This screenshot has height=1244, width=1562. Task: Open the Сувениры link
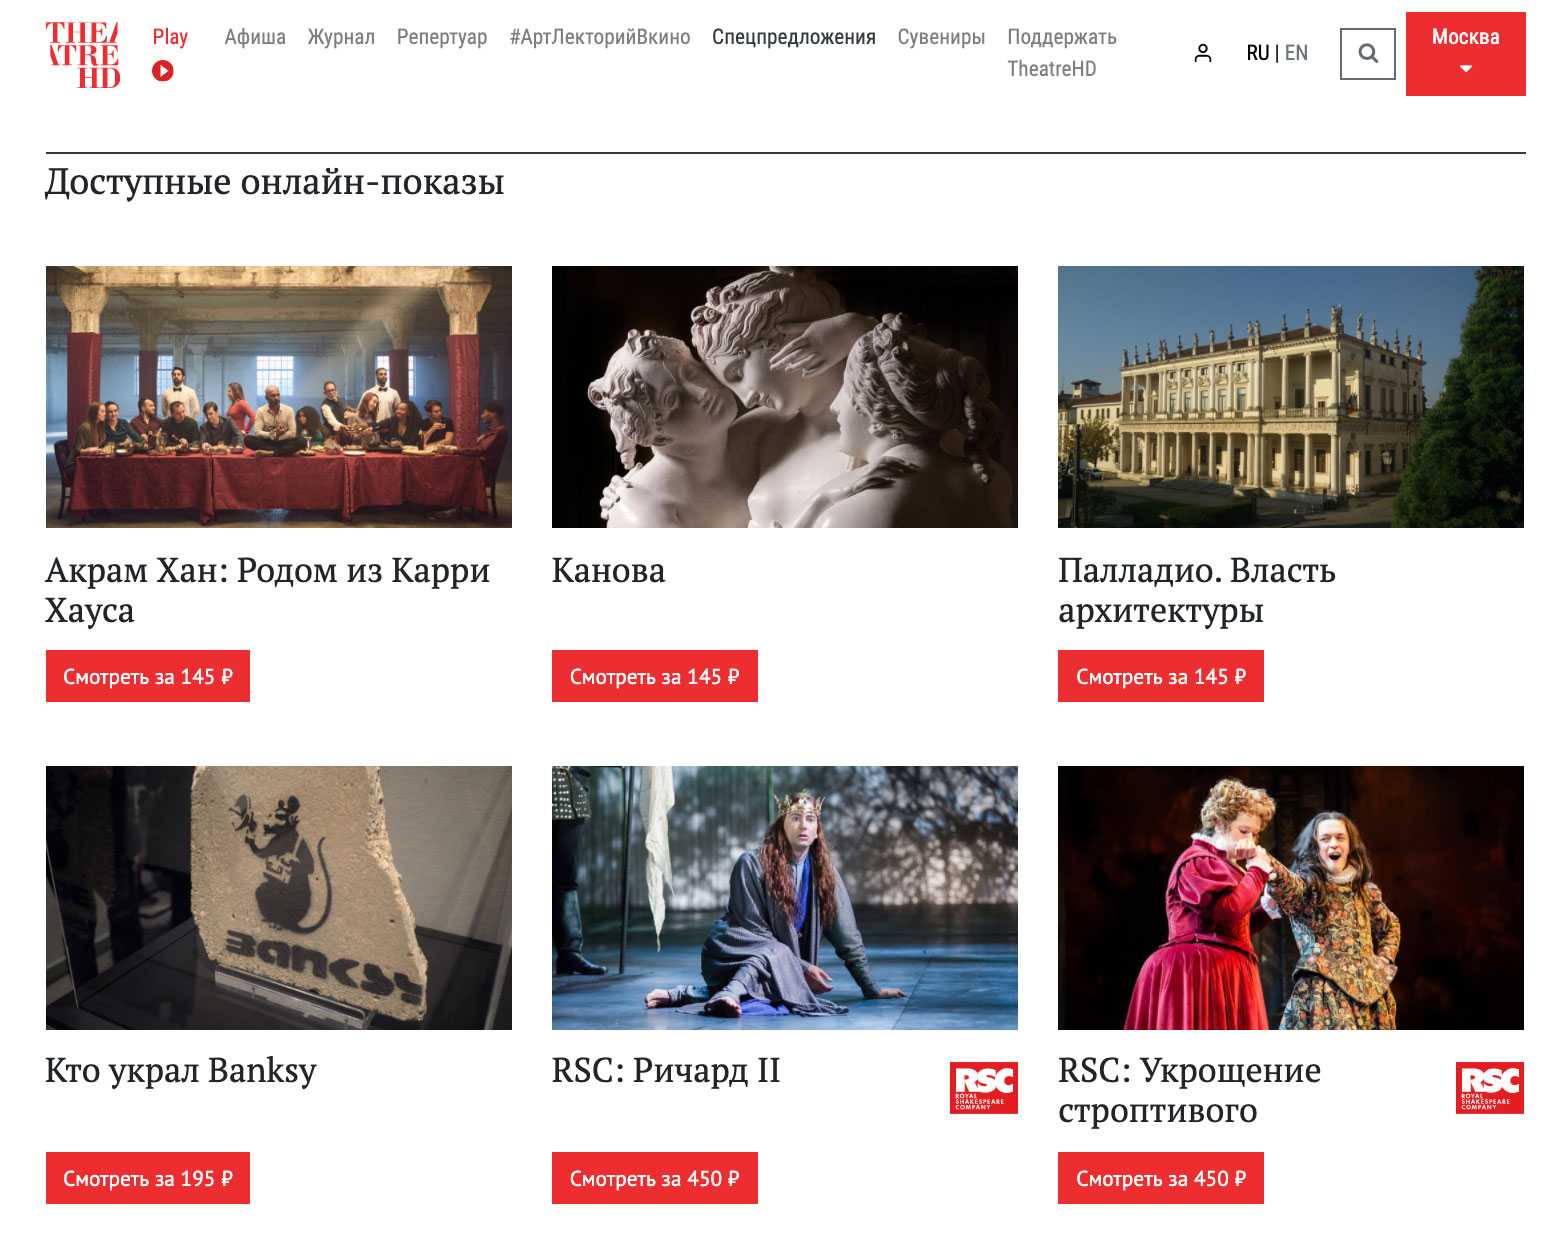941,37
